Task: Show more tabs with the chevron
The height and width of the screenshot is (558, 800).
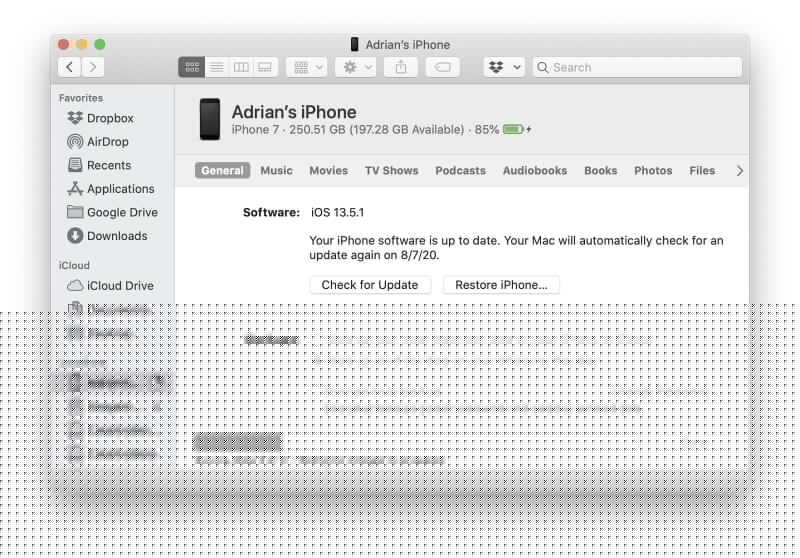Action: 740,171
